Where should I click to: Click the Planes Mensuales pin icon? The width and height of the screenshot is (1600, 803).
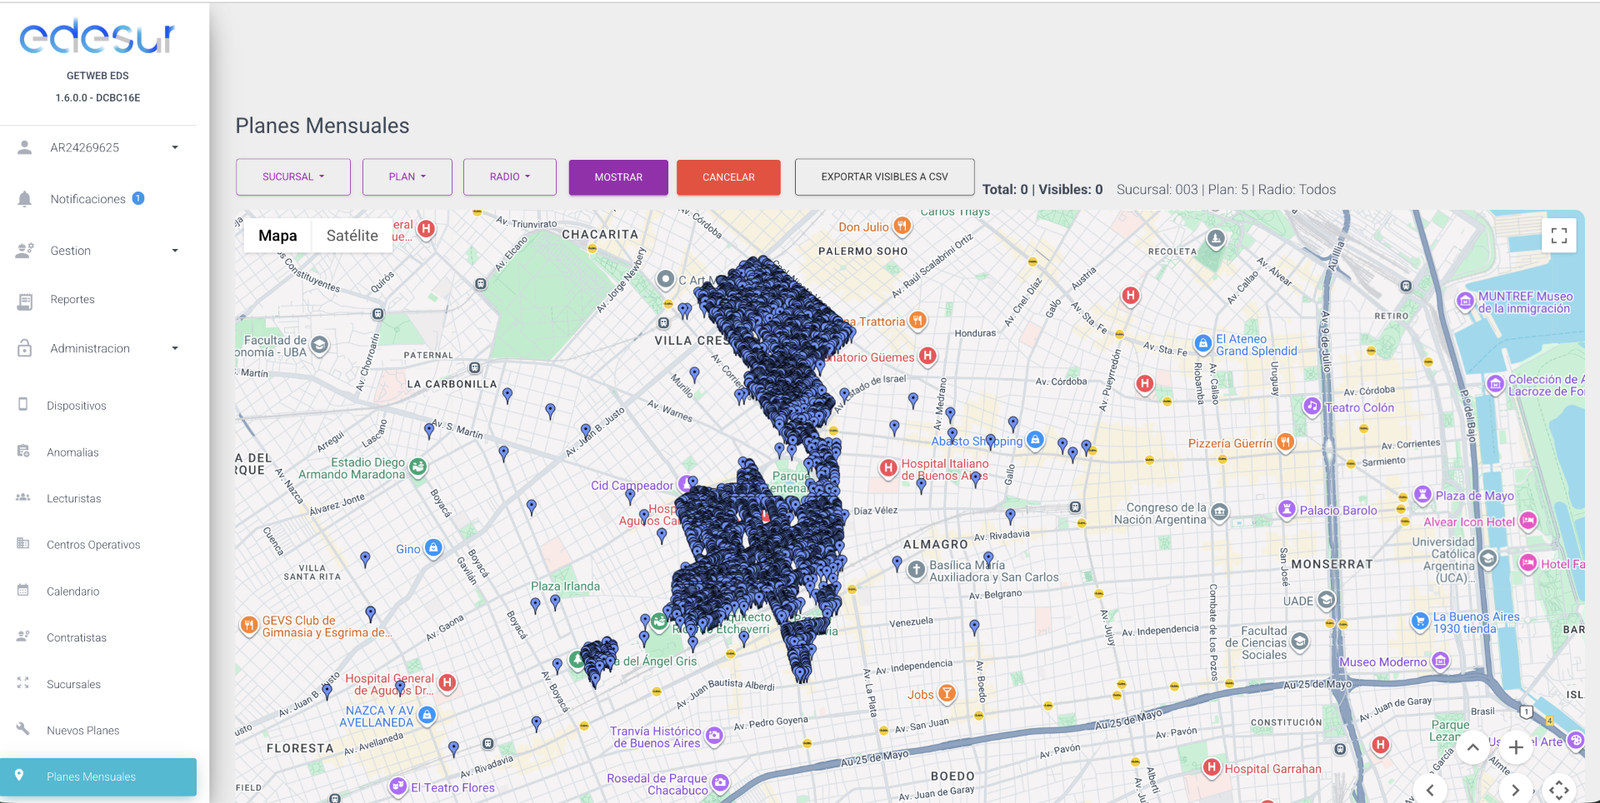19,776
